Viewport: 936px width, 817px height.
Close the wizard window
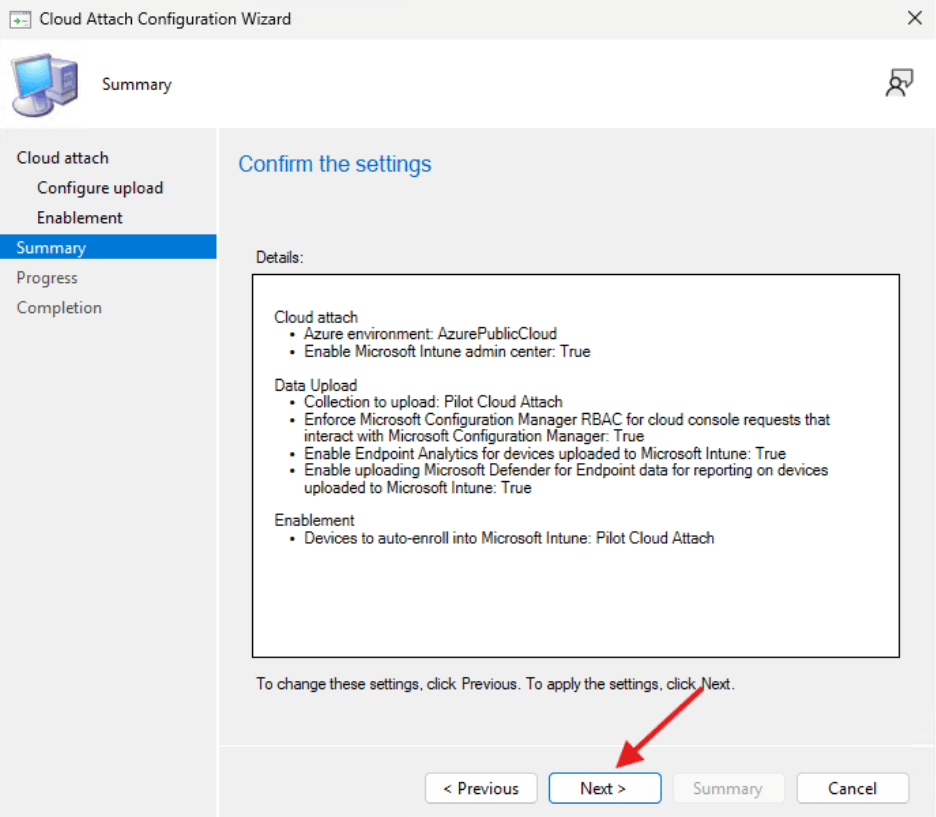pos(916,18)
